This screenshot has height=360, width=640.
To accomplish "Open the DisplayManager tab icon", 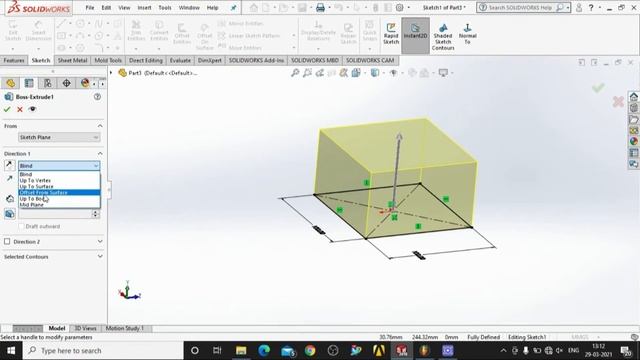I will click(x=85, y=83).
